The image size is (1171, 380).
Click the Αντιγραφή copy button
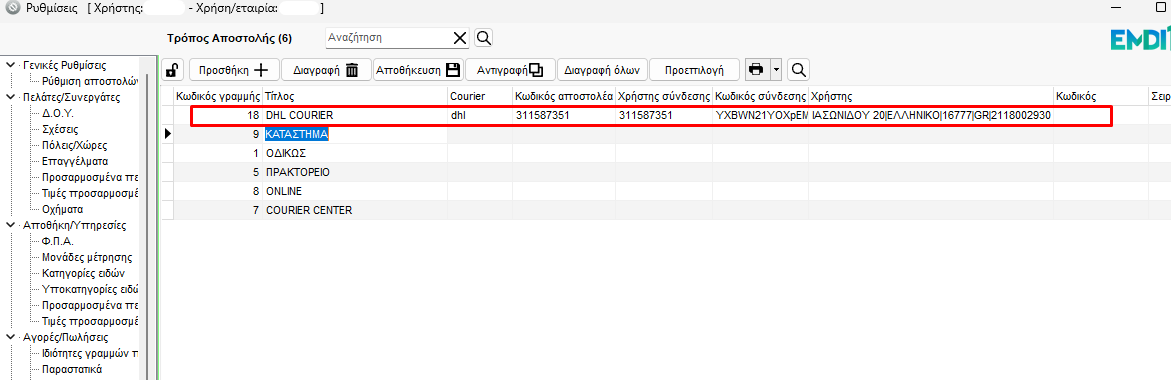(511, 70)
